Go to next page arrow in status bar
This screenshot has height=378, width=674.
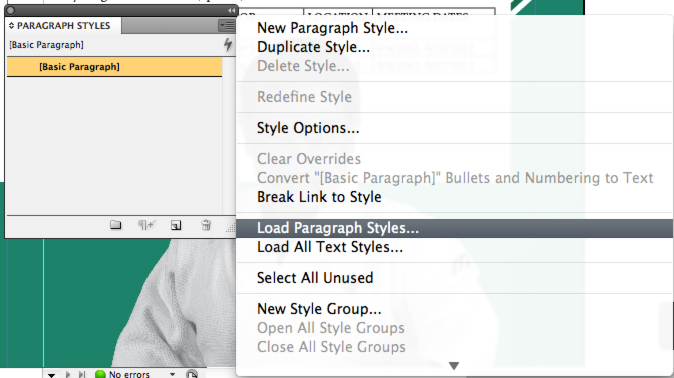coord(67,375)
